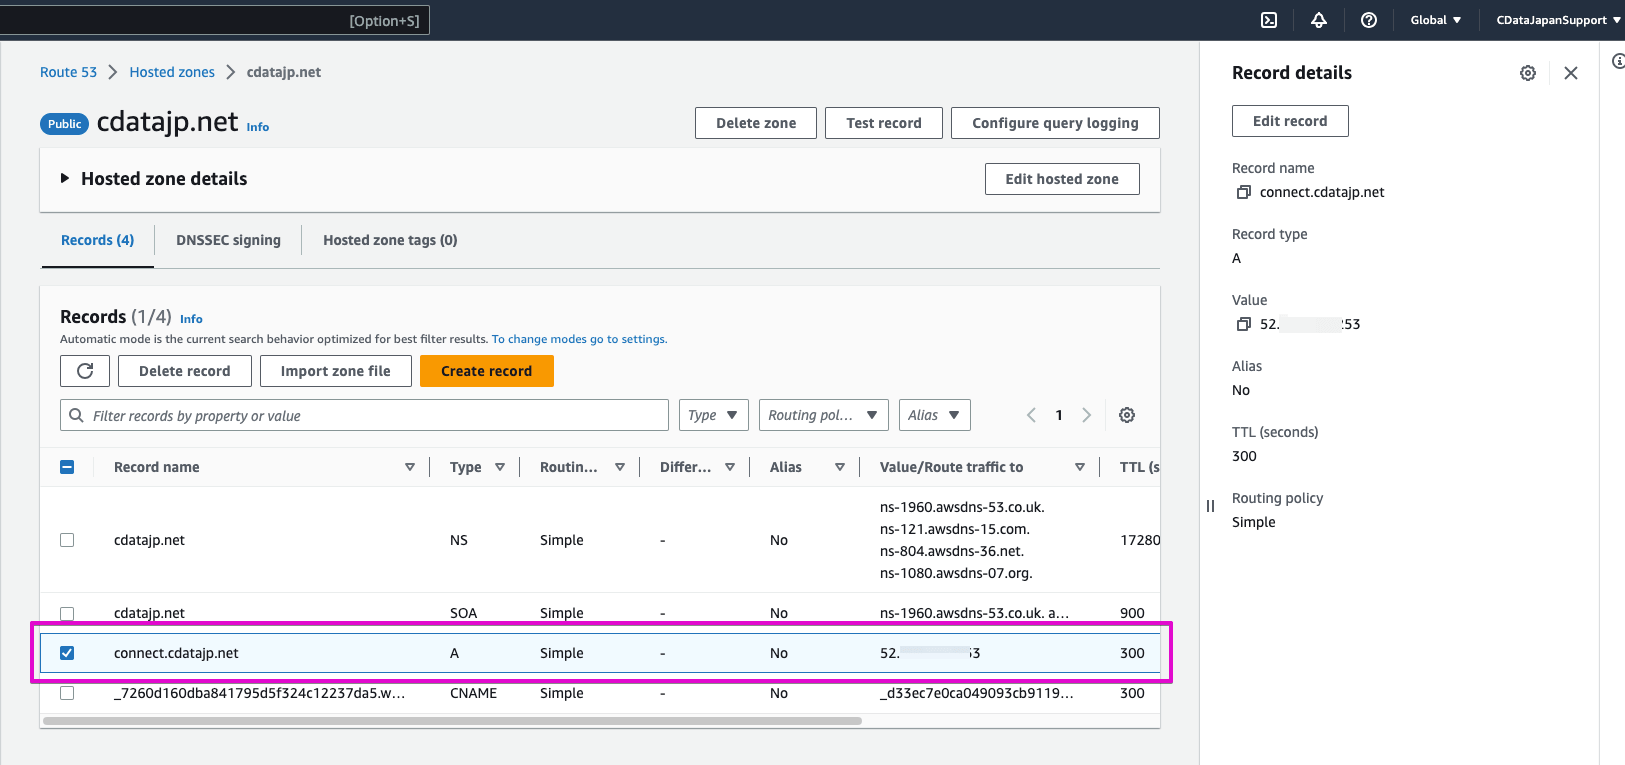Open the CDataJapanSupport account menu

tap(1558, 20)
